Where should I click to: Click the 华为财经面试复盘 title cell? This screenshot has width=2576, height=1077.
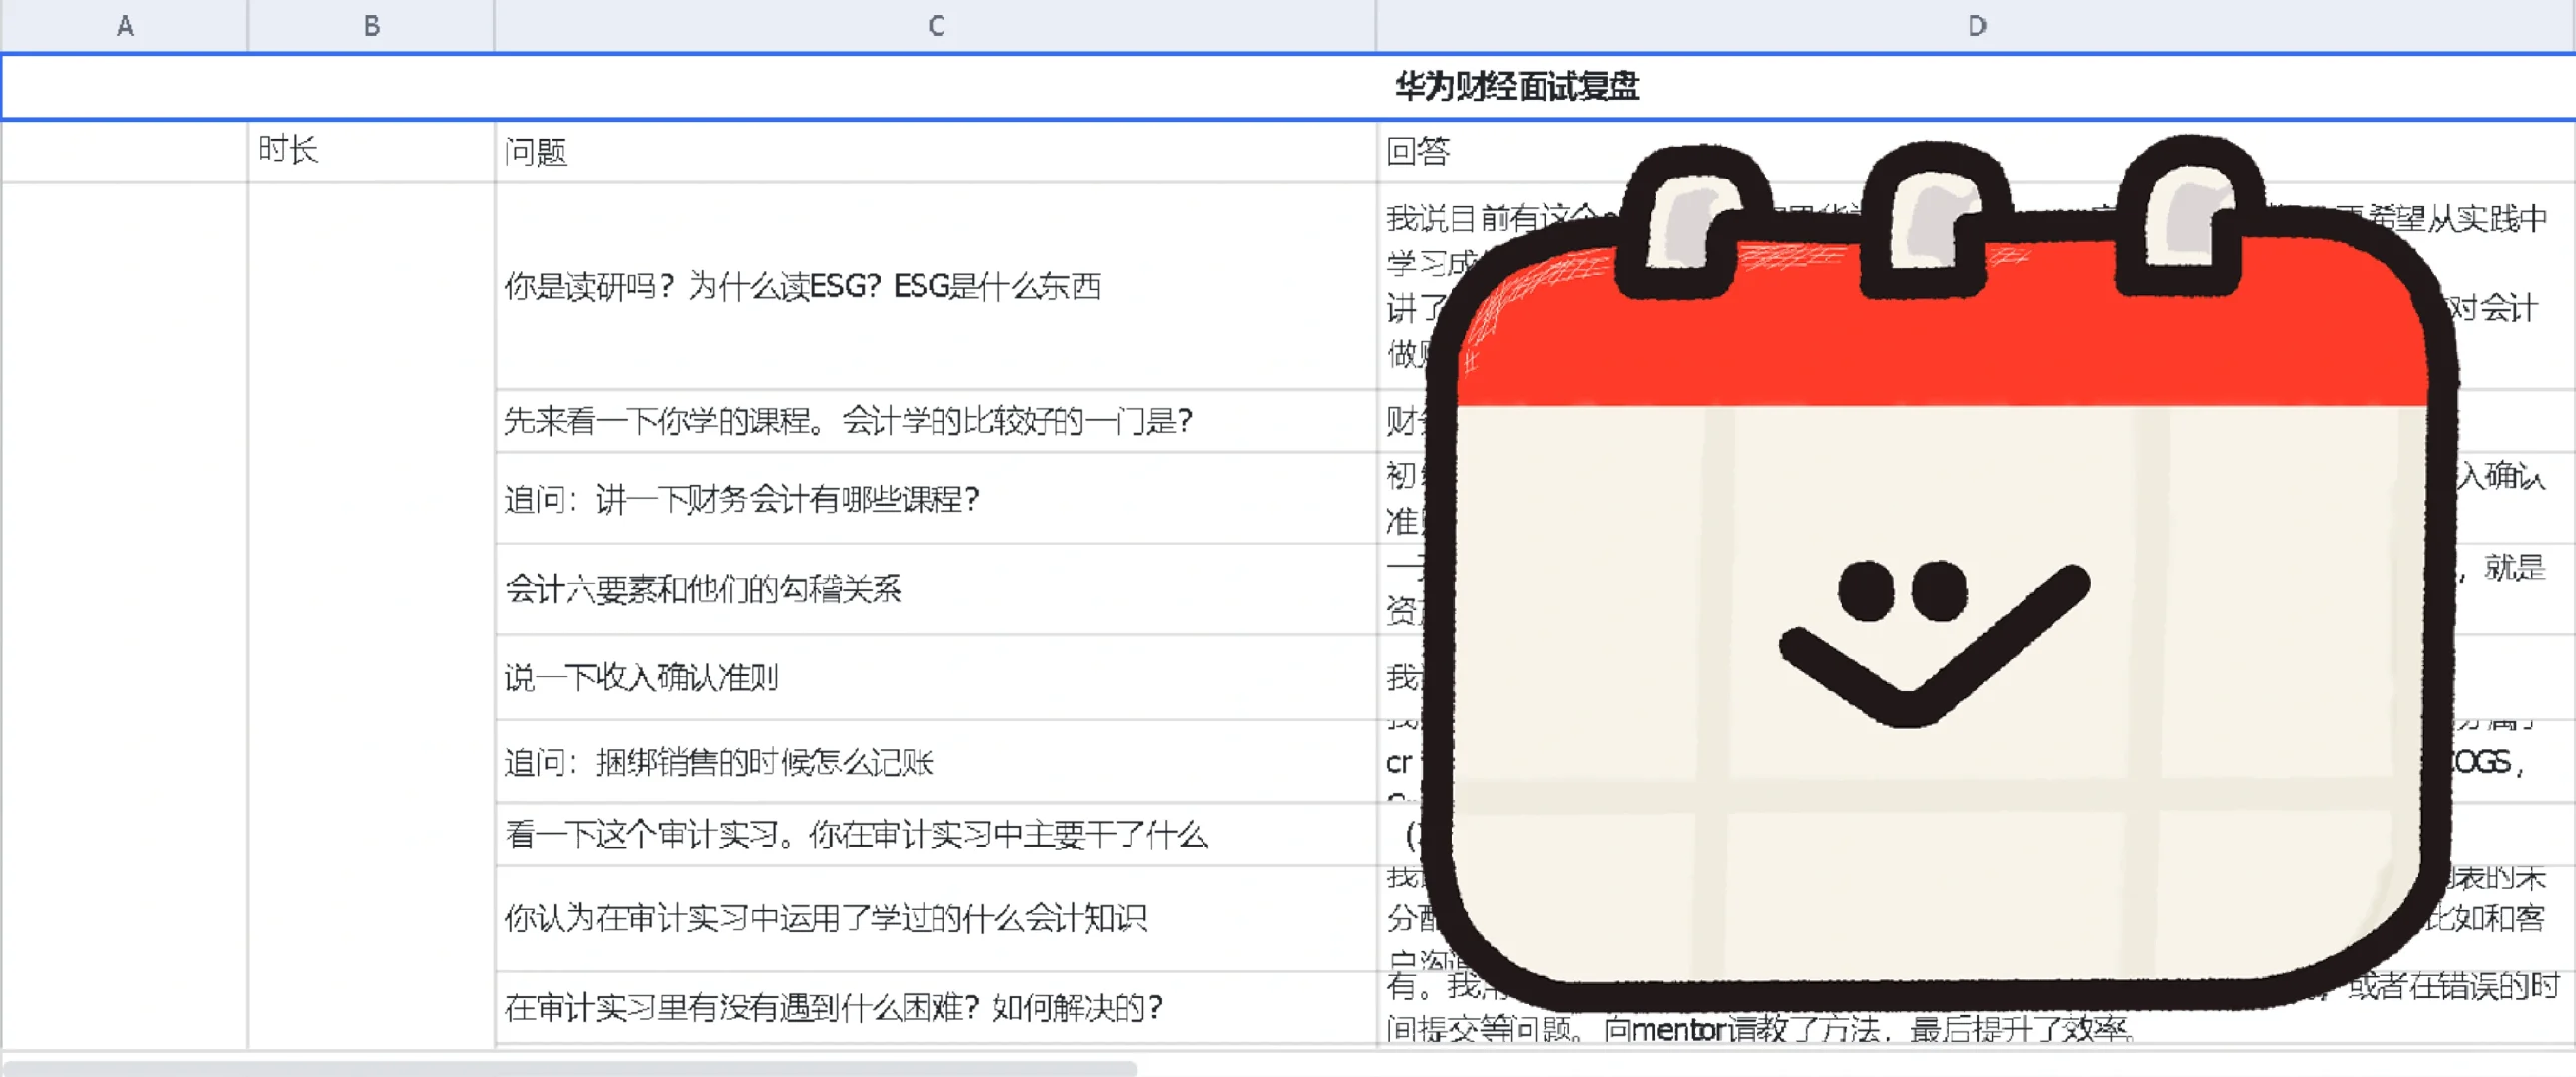tap(1515, 87)
